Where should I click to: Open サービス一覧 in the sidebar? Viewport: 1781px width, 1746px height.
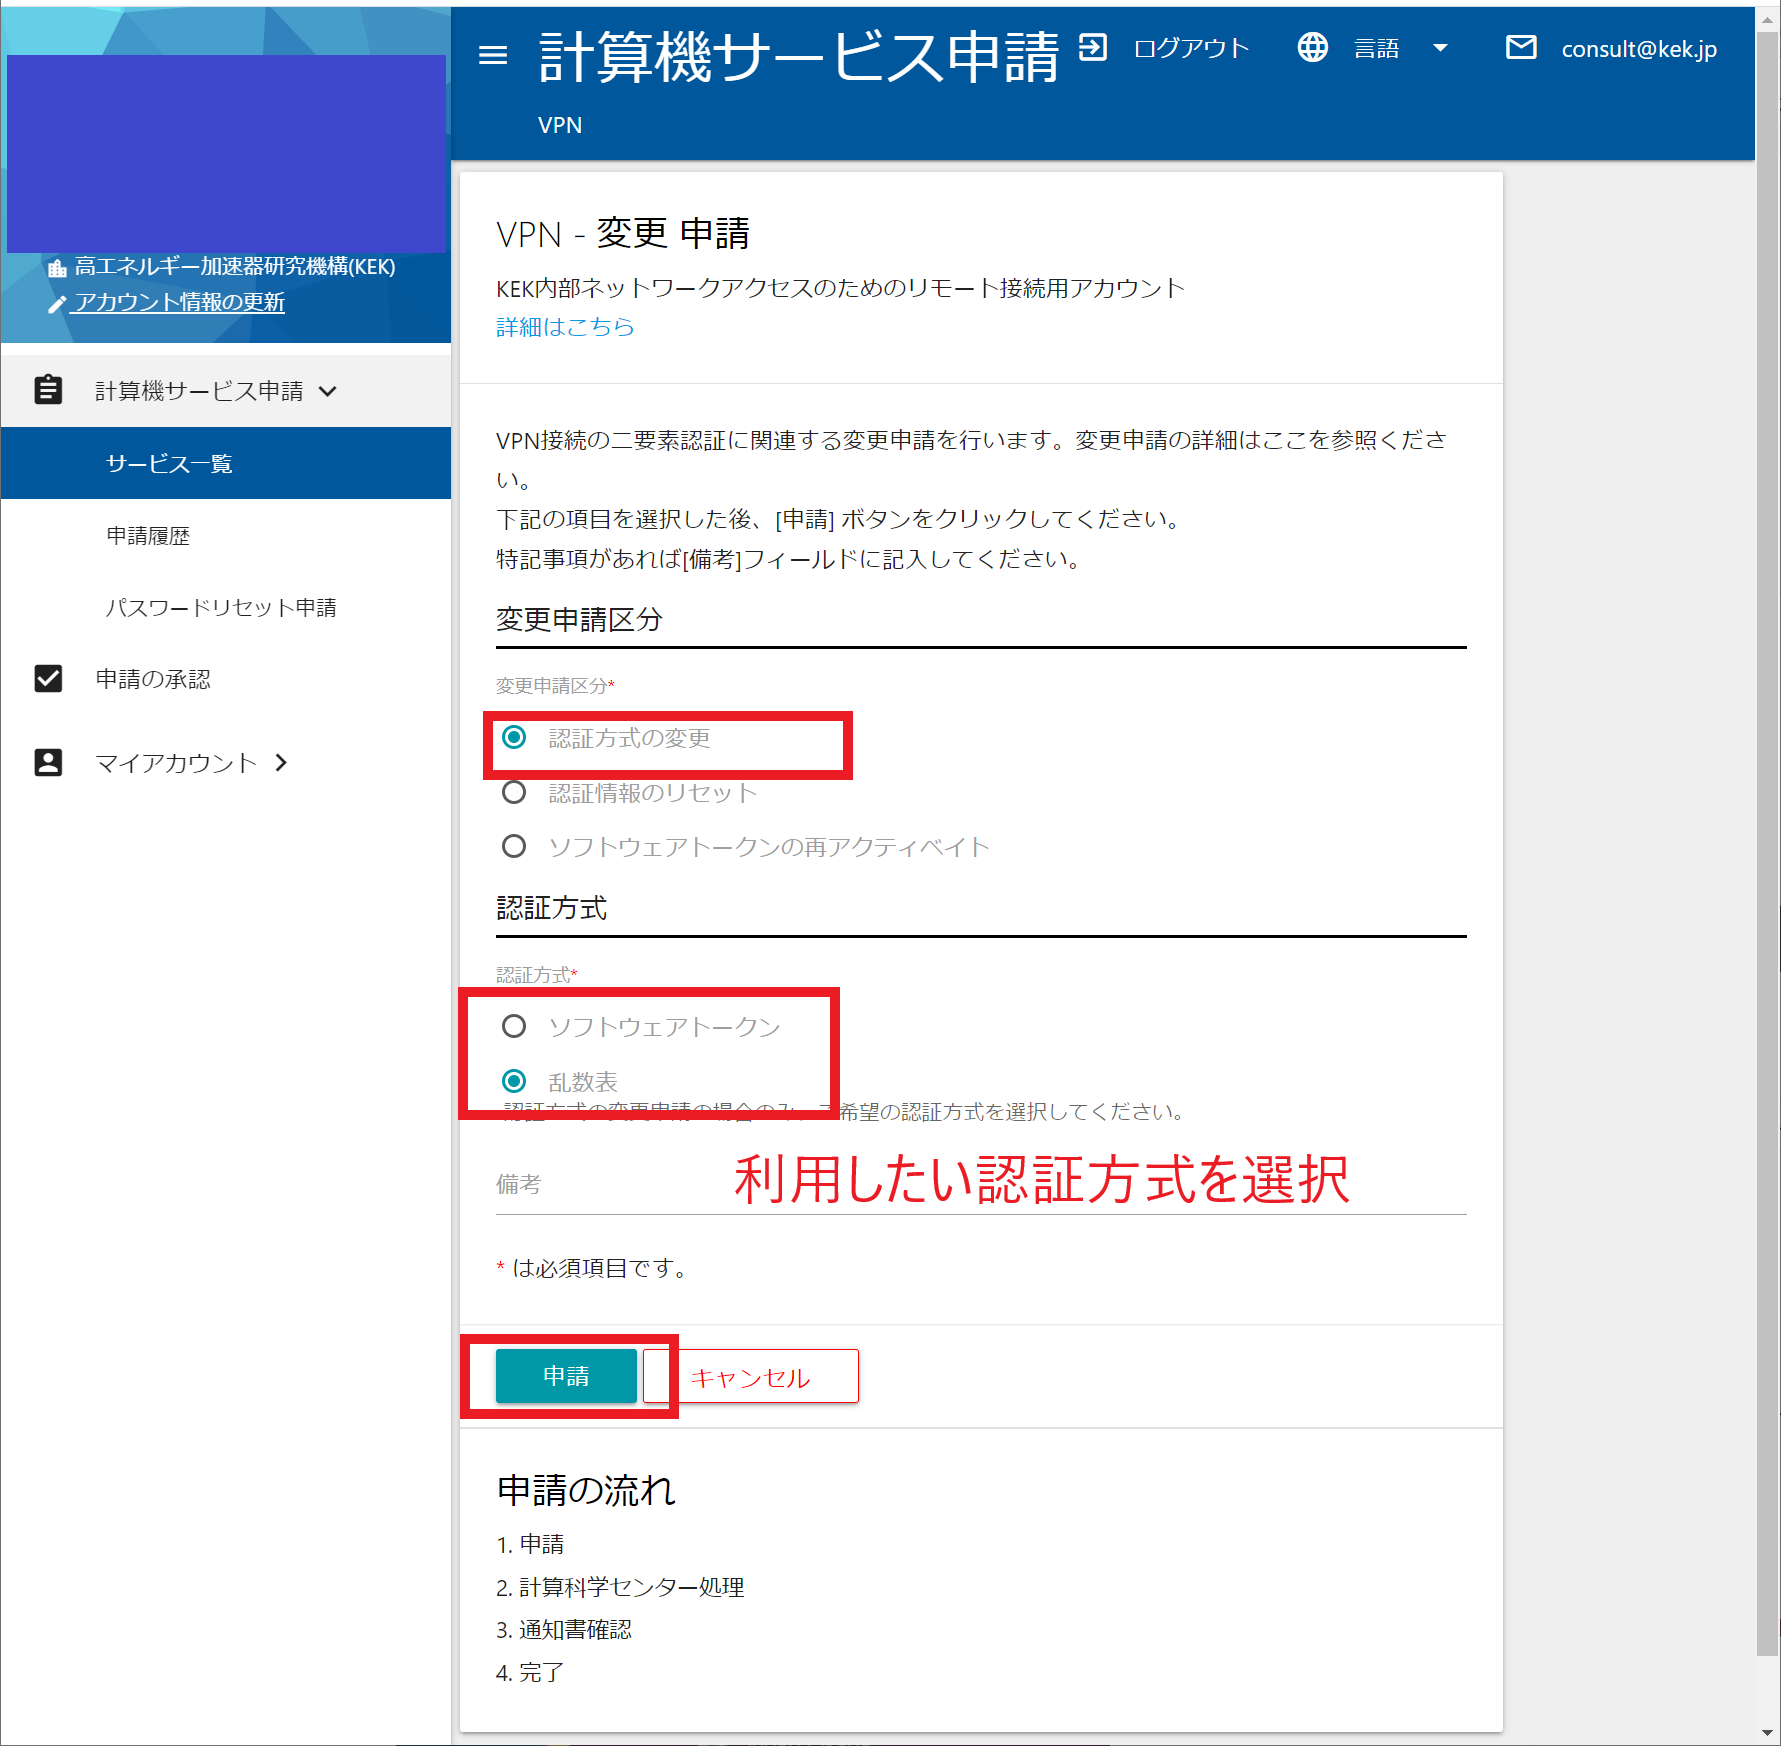pos(226,463)
